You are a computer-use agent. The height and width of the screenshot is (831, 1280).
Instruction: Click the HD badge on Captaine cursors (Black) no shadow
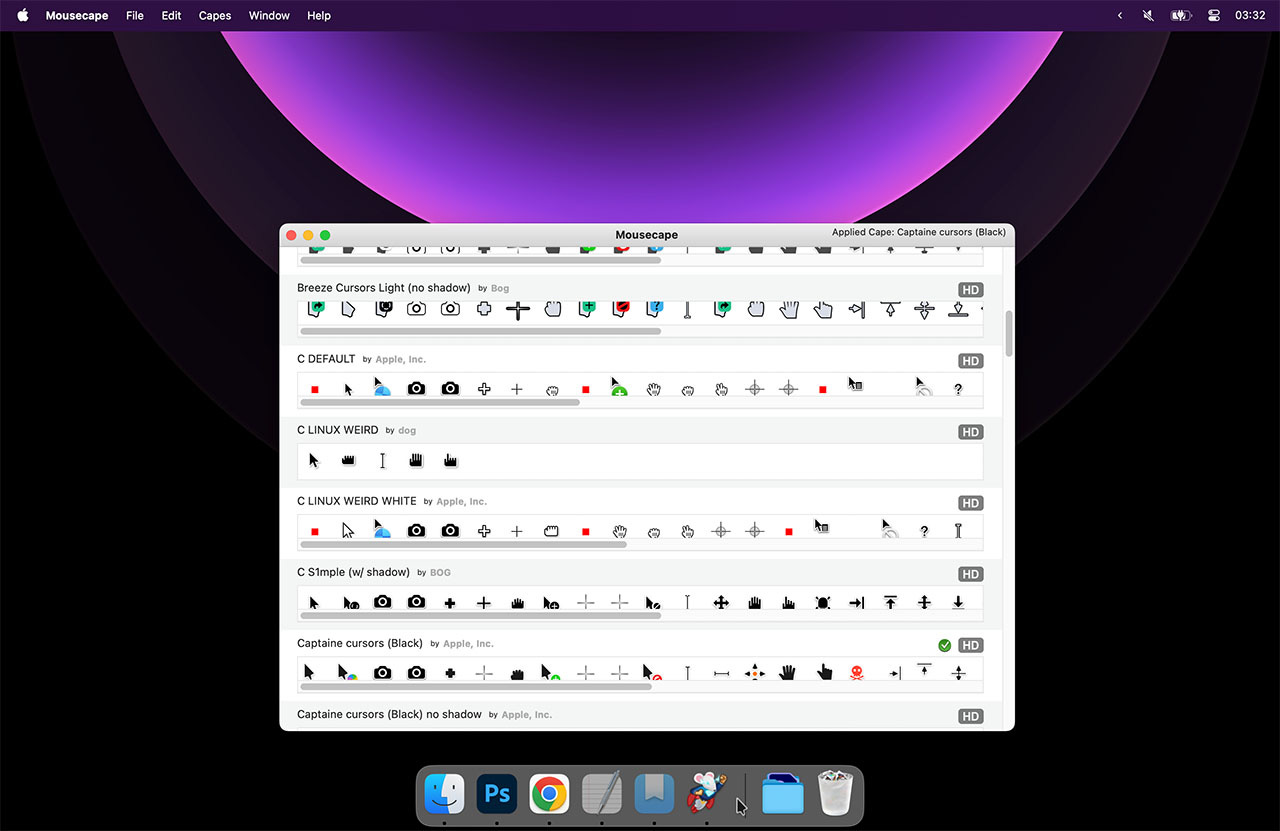pyautogui.click(x=970, y=716)
